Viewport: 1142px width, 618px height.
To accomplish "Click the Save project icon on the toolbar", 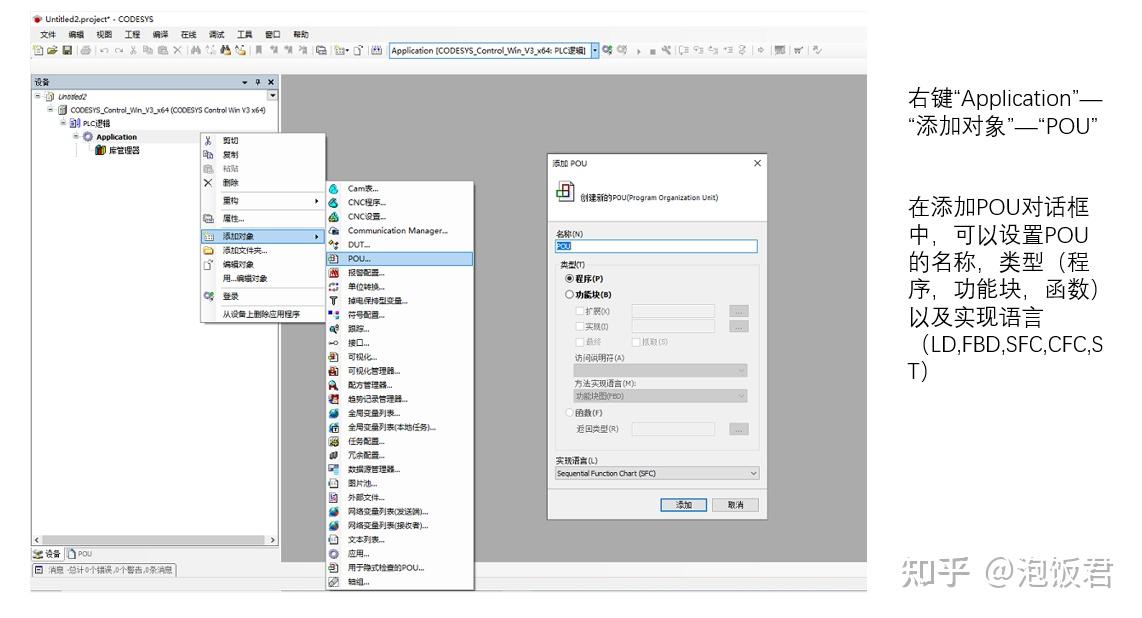I will 67,49.
